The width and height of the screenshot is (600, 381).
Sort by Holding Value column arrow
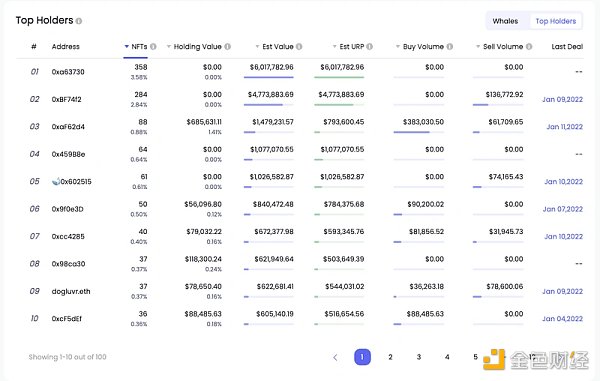[169, 47]
